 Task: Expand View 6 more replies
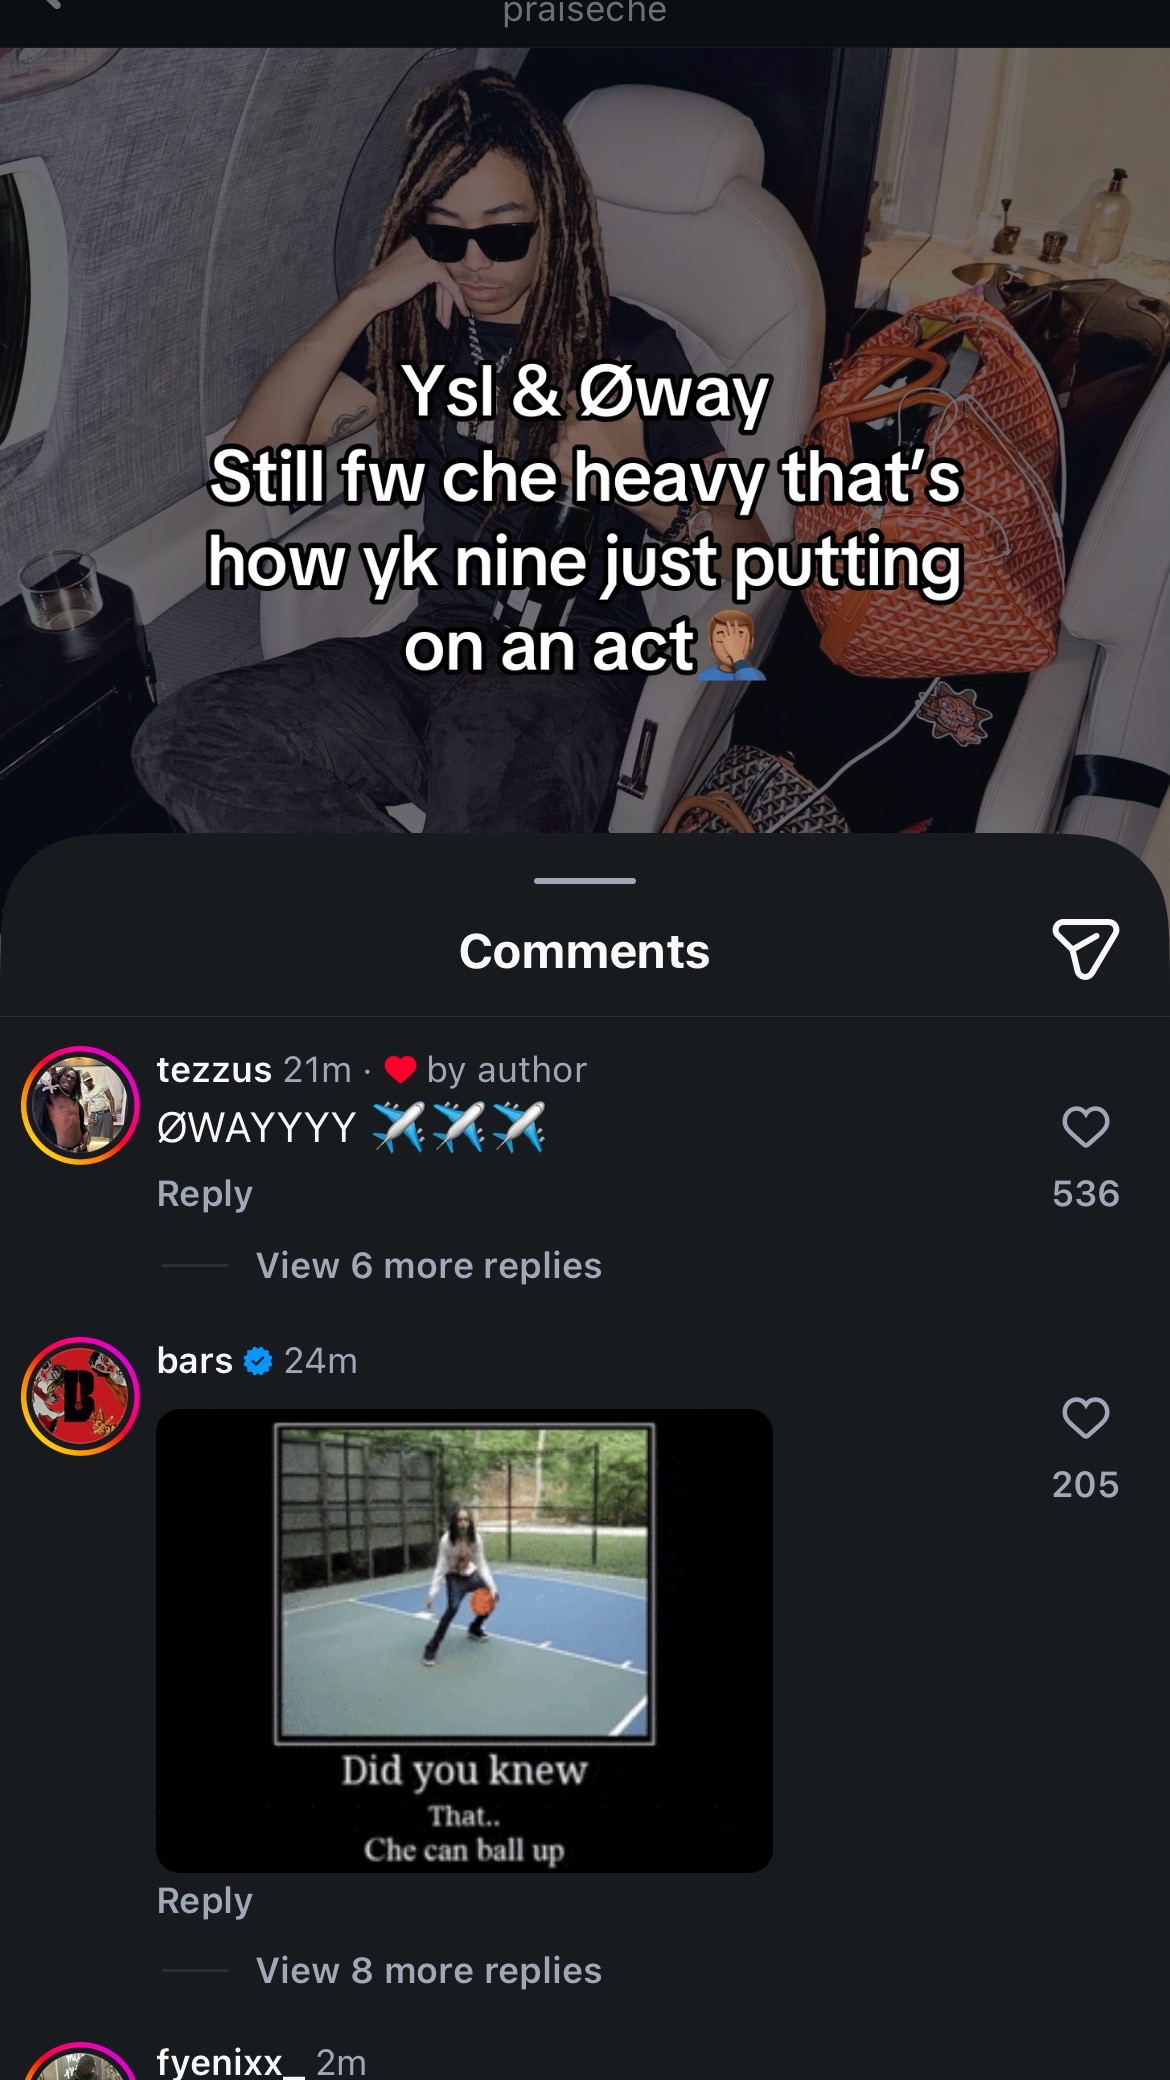[429, 1265]
